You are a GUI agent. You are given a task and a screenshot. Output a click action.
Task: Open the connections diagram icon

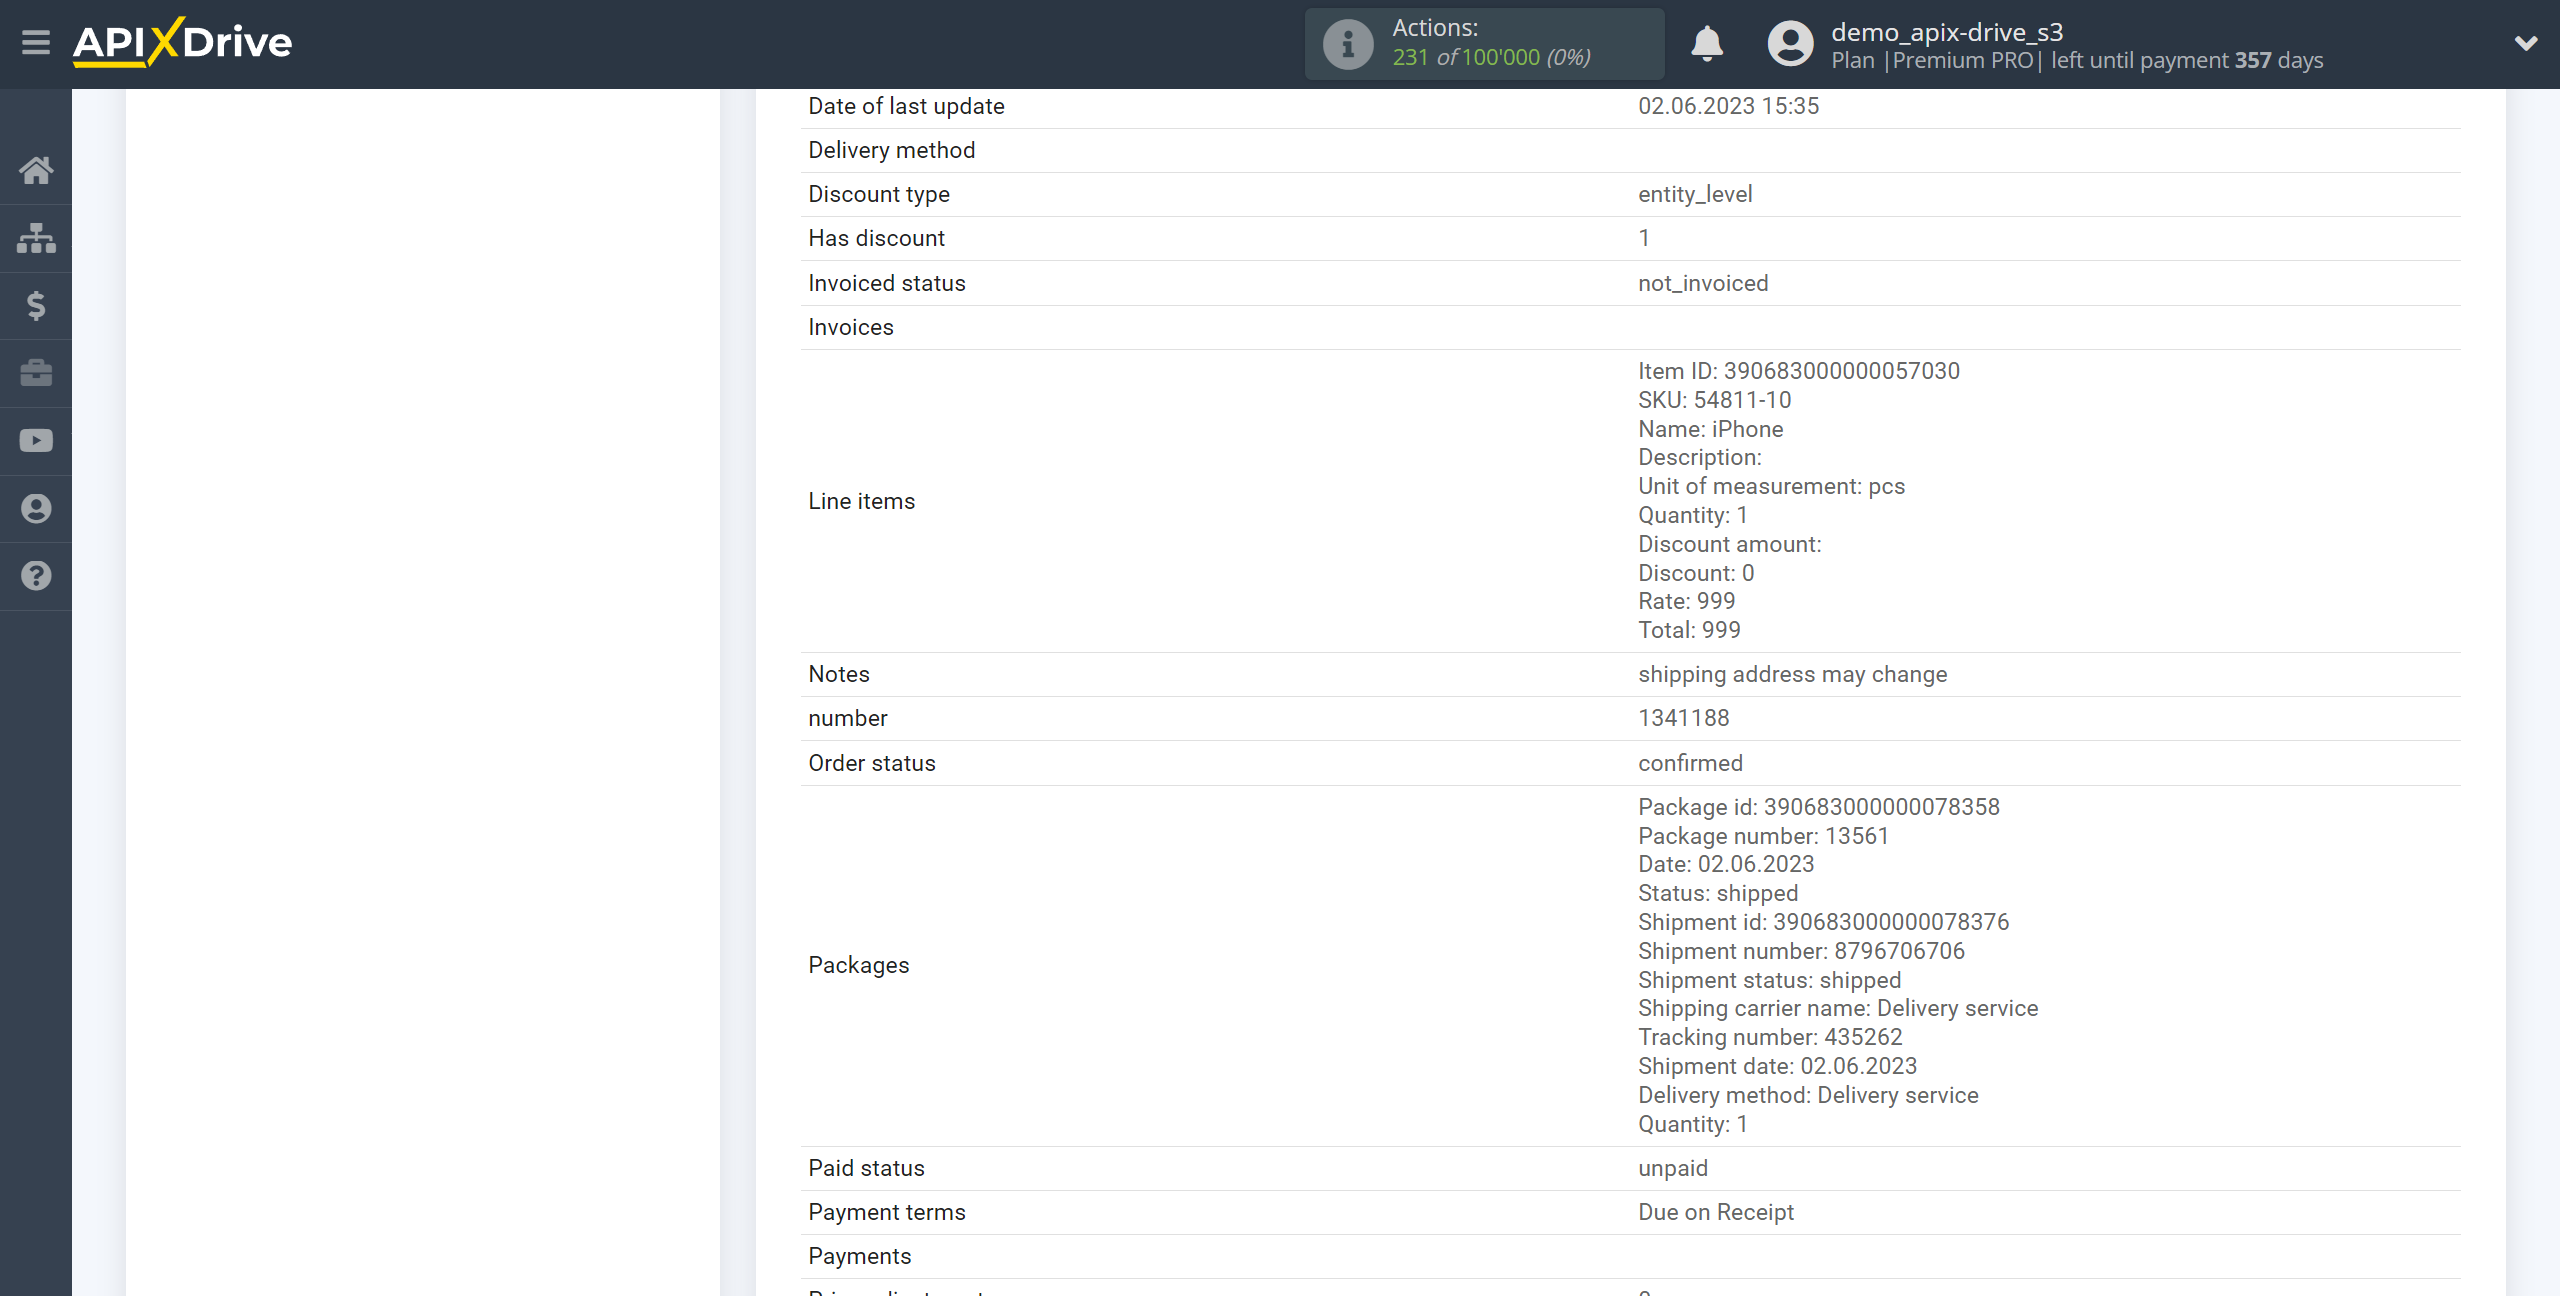click(36, 238)
